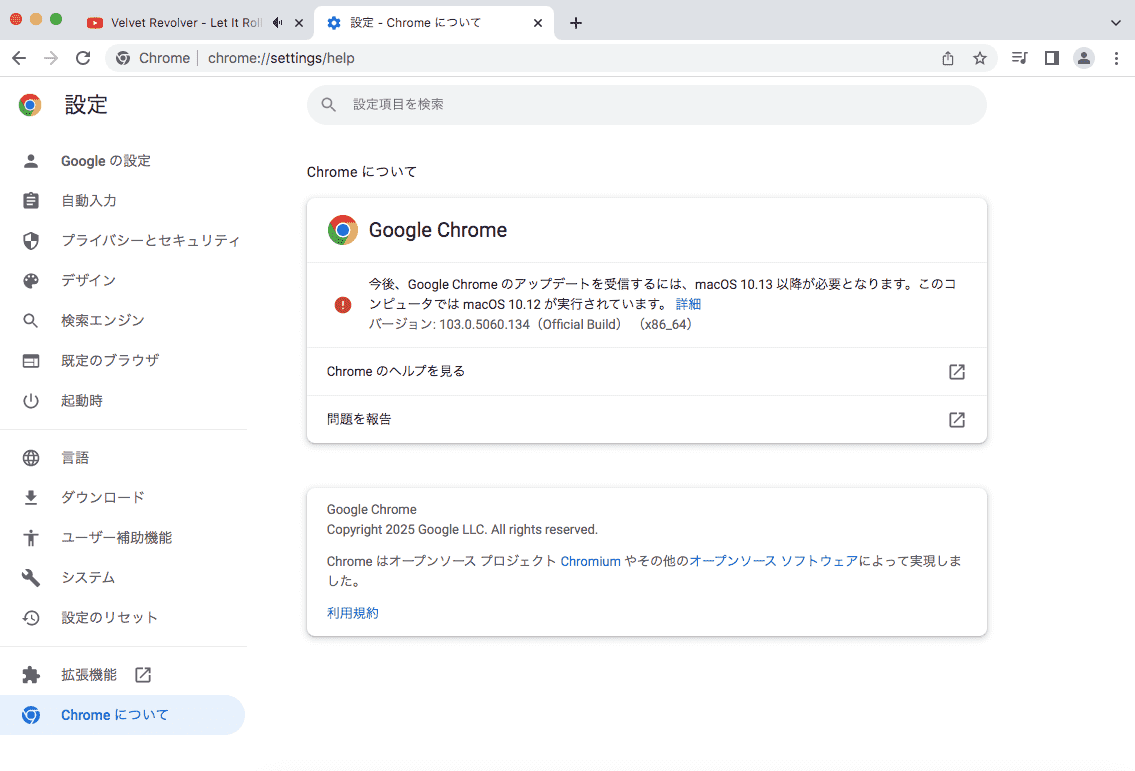Screen dimensions: 1135x771
Task: Go back using the back arrow
Action: pos(19,58)
